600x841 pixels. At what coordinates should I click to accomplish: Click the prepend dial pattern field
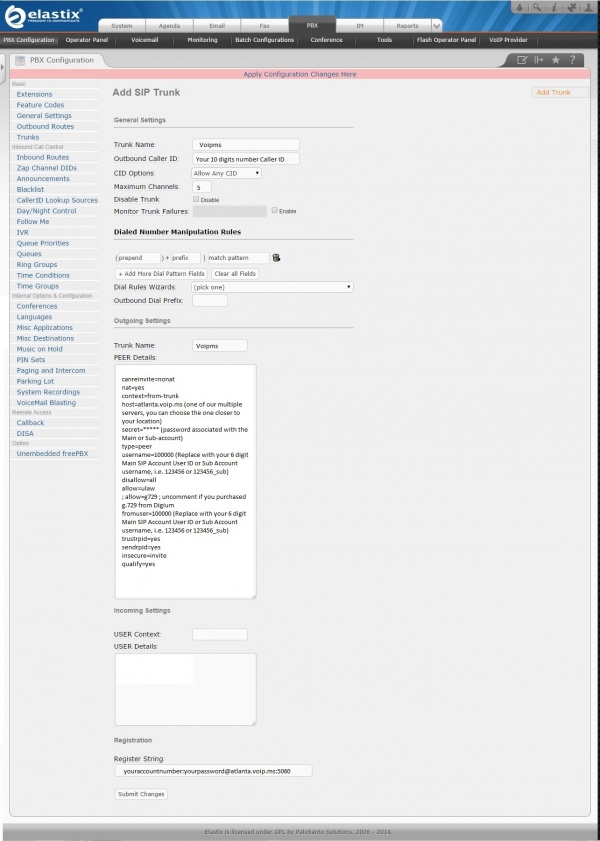138,258
